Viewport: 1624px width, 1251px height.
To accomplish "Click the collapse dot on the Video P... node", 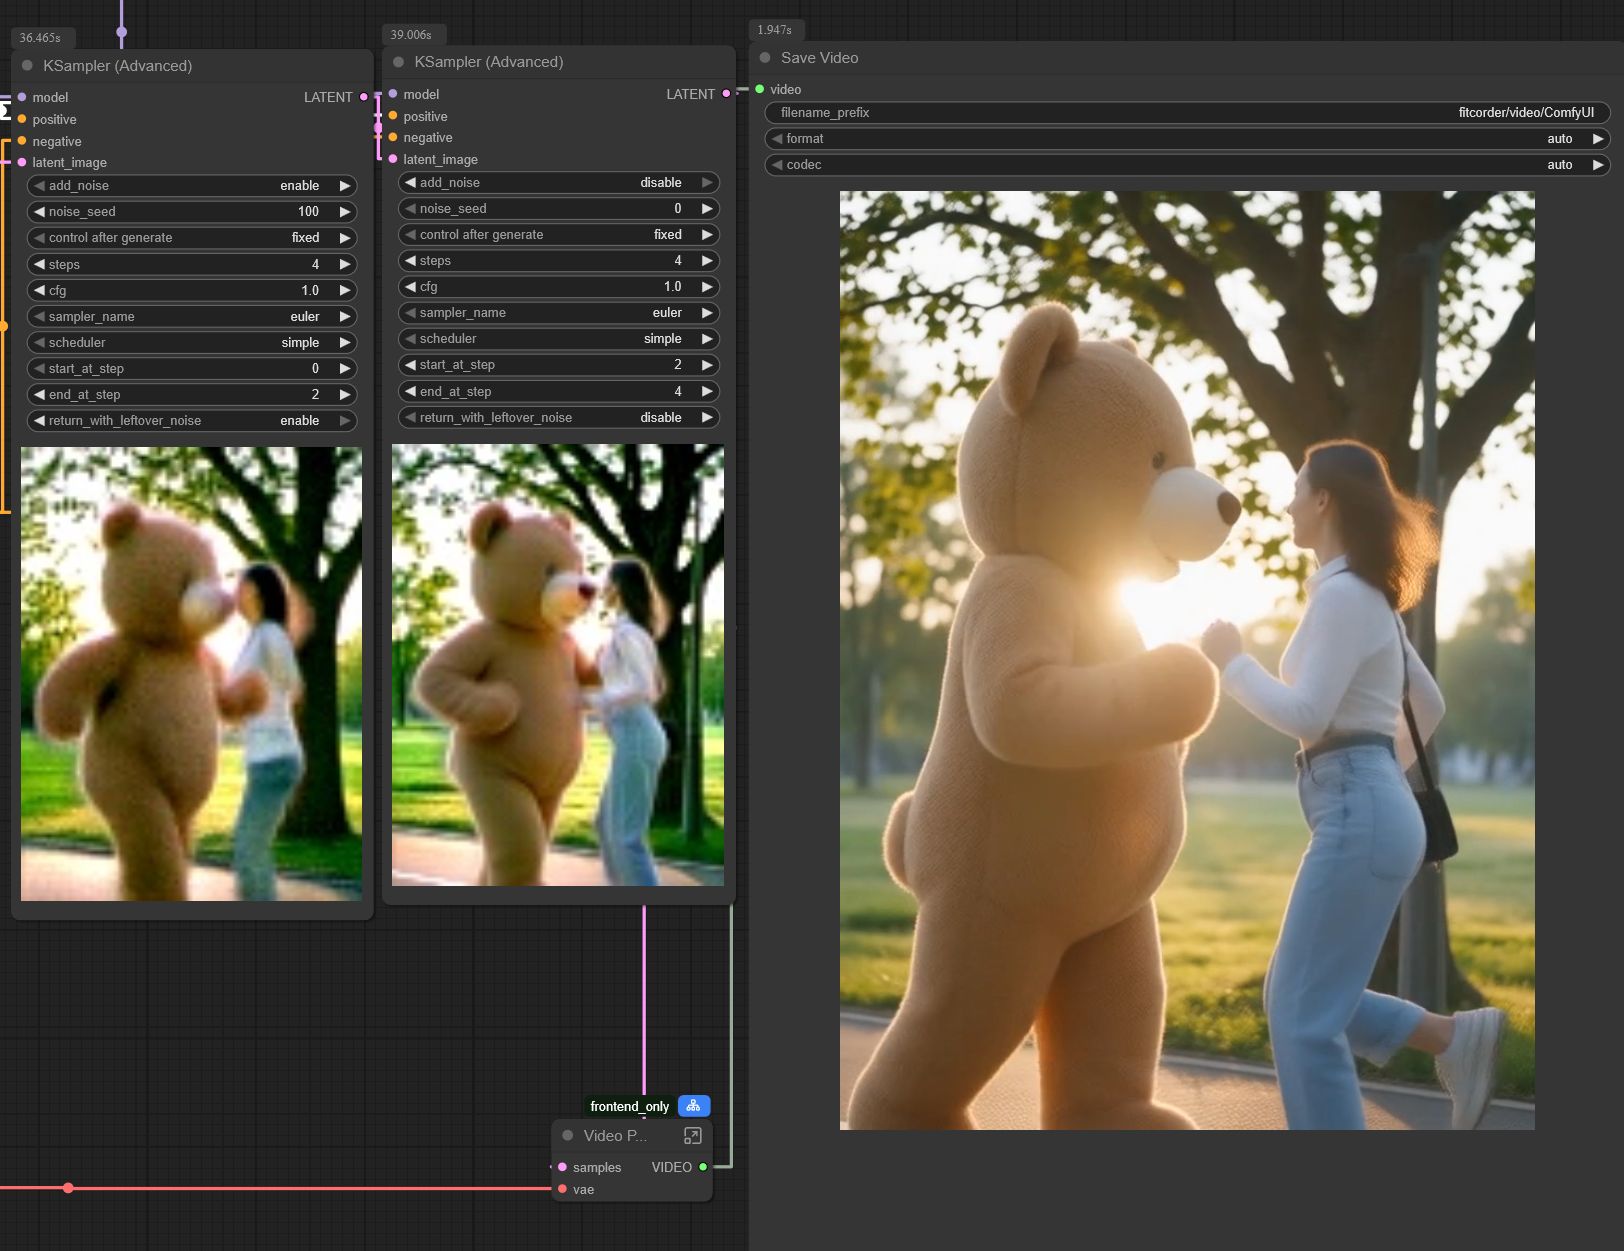I will [567, 1136].
